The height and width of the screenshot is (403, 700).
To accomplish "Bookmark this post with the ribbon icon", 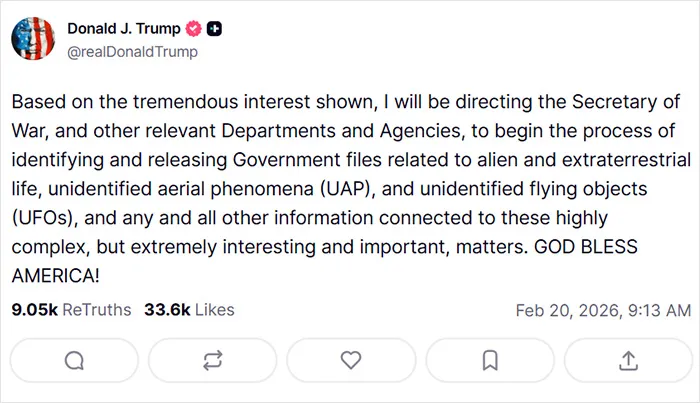I will pos(490,361).
